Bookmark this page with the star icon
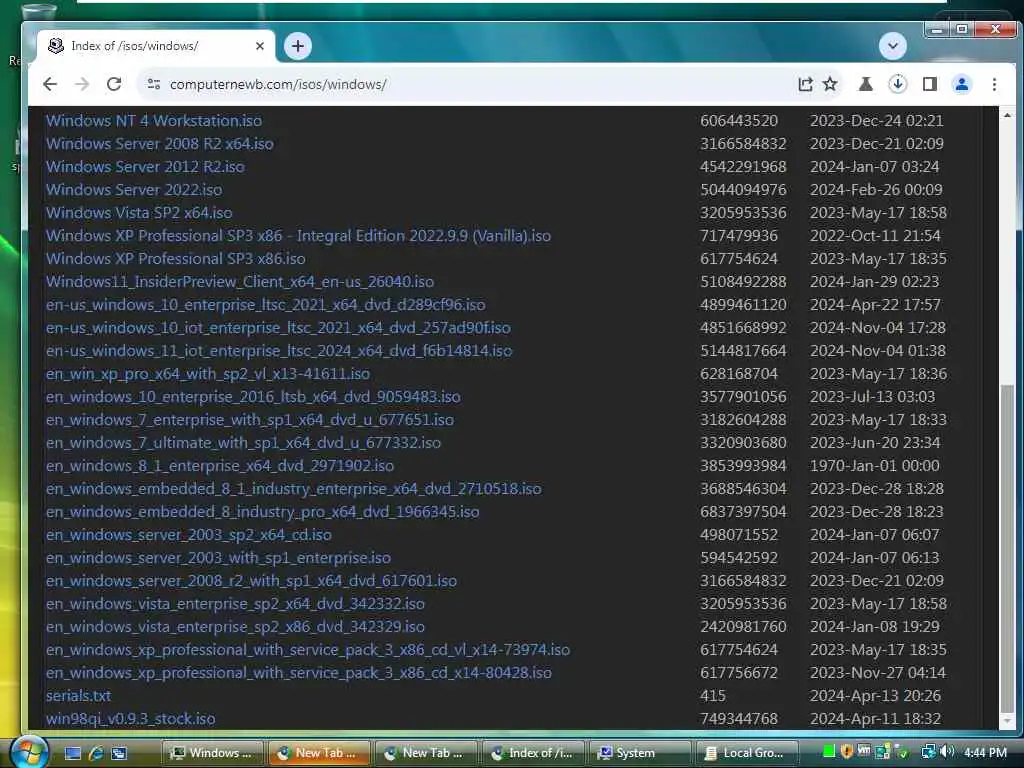The image size is (1024, 768). [x=830, y=84]
